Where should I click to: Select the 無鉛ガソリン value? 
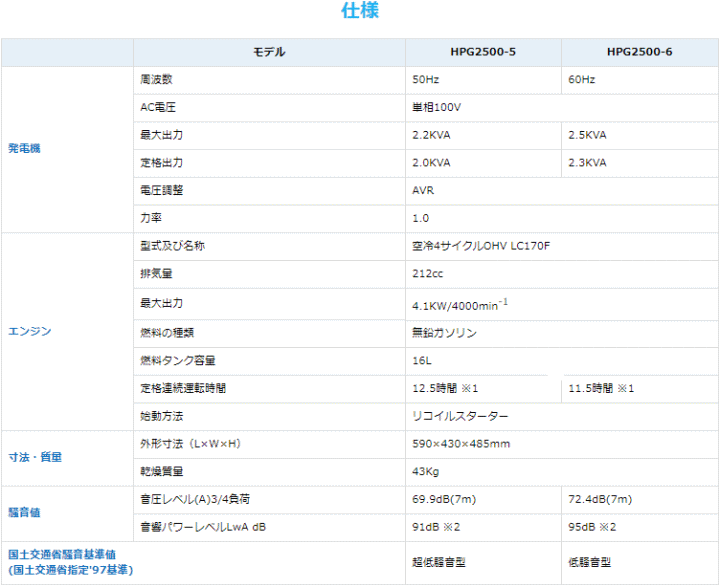tap(444, 333)
